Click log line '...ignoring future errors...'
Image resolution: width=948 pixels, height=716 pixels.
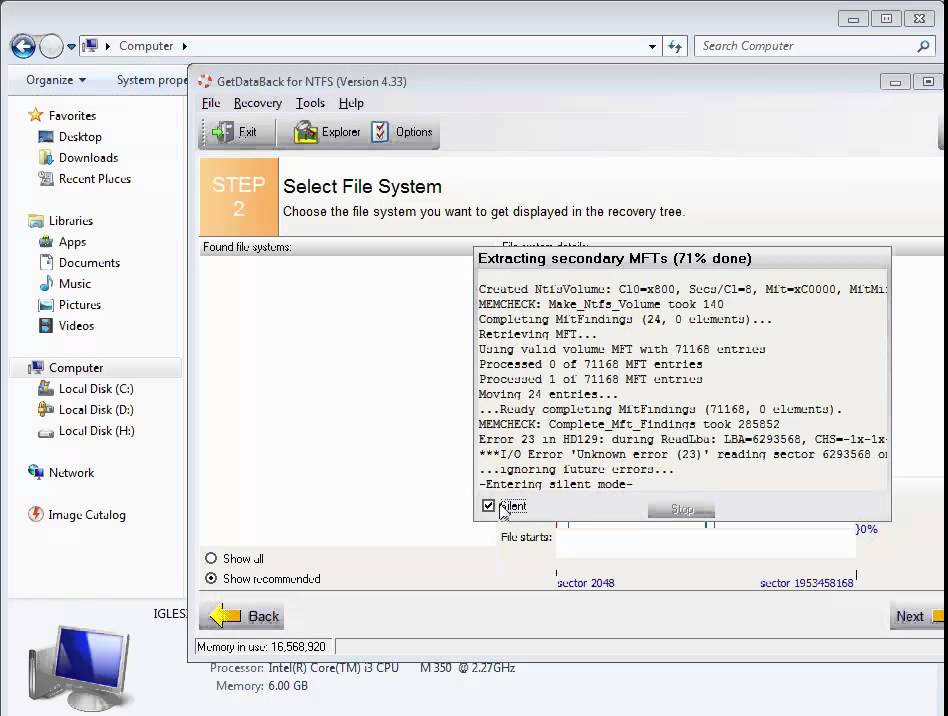click(x=576, y=469)
